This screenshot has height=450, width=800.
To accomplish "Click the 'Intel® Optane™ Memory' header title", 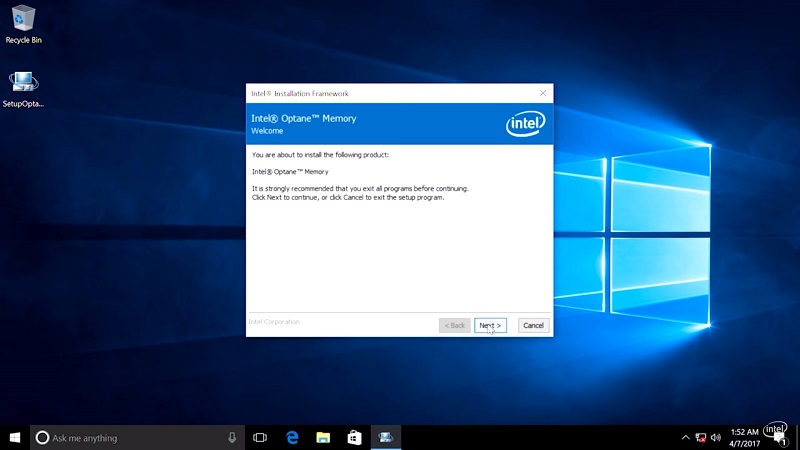I will [304, 118].
